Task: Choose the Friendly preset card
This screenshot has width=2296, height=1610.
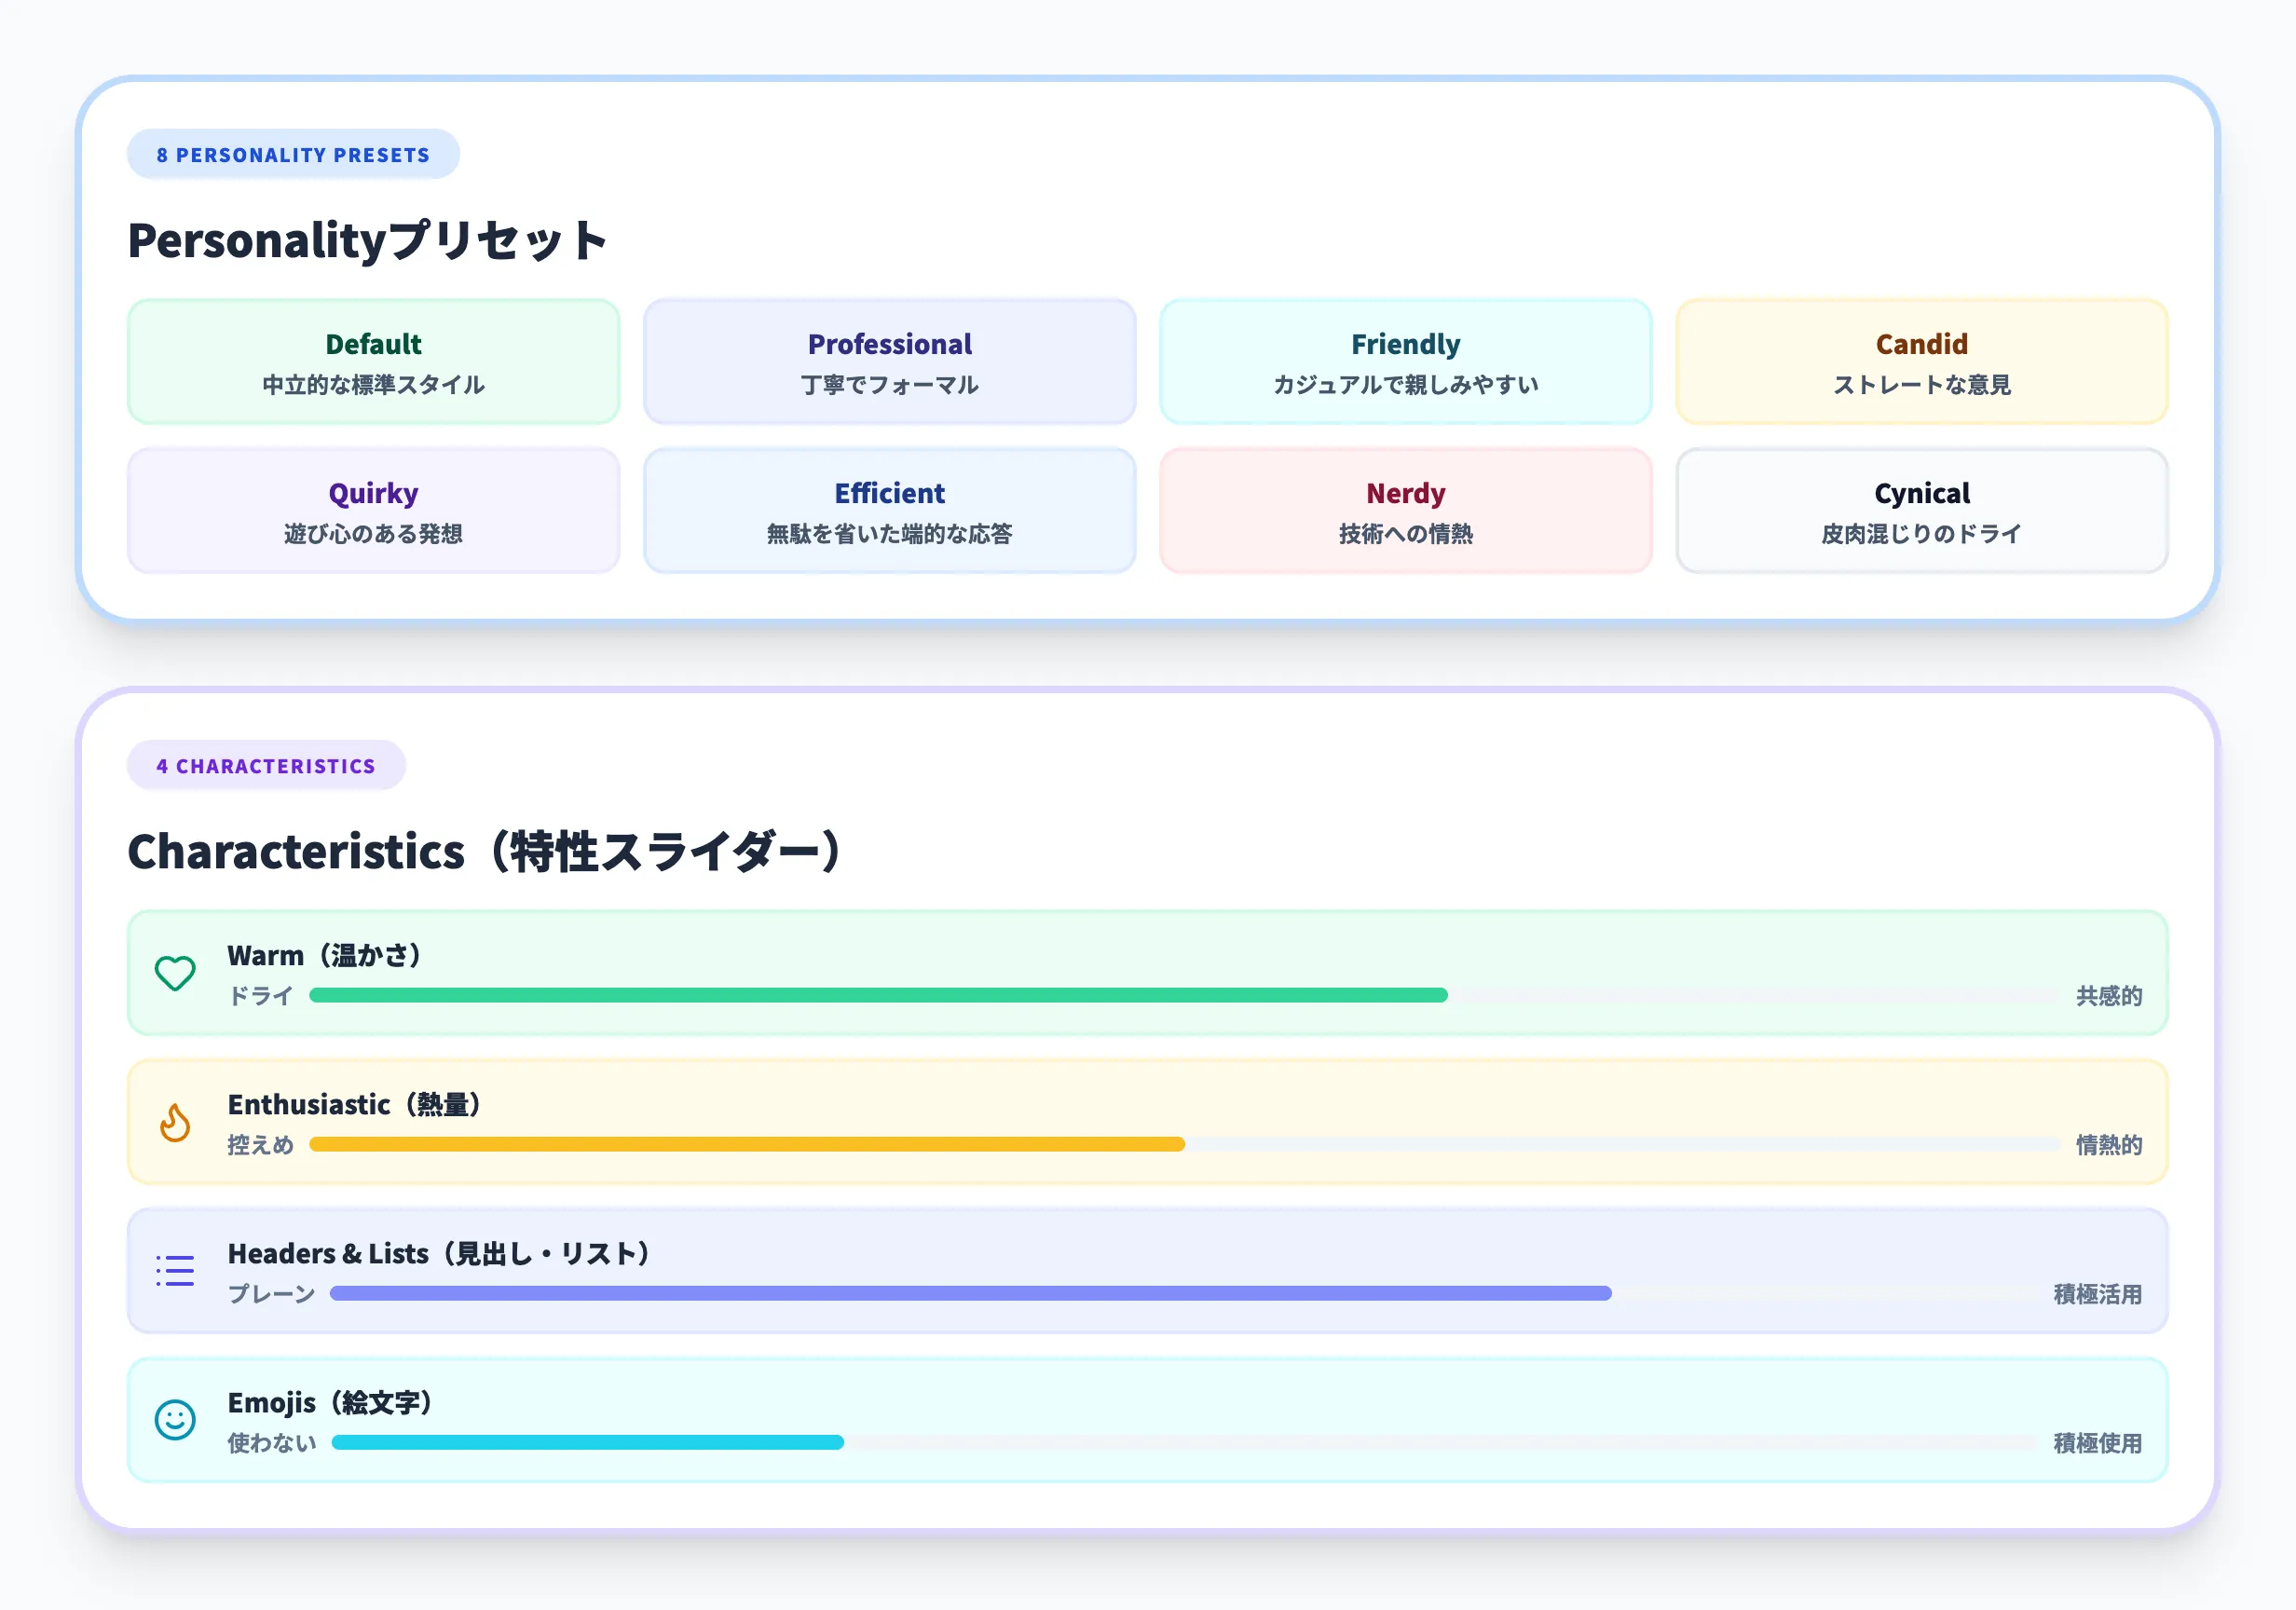Action: click(x=1405, y=361)
